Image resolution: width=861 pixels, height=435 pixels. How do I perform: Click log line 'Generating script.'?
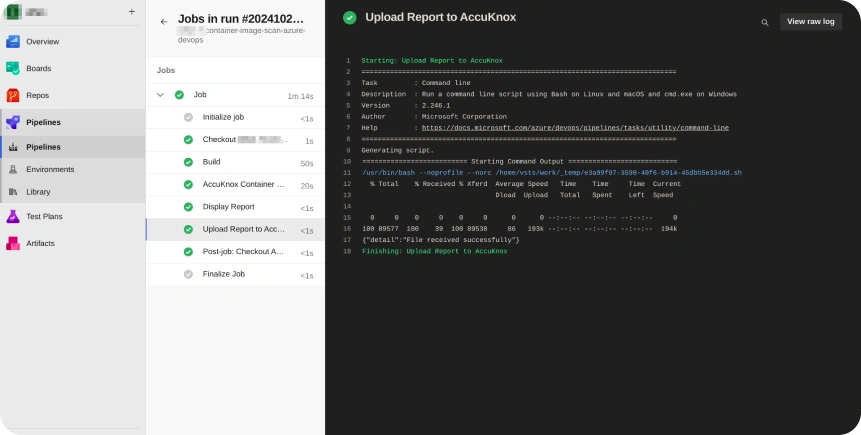click(398, 150)
